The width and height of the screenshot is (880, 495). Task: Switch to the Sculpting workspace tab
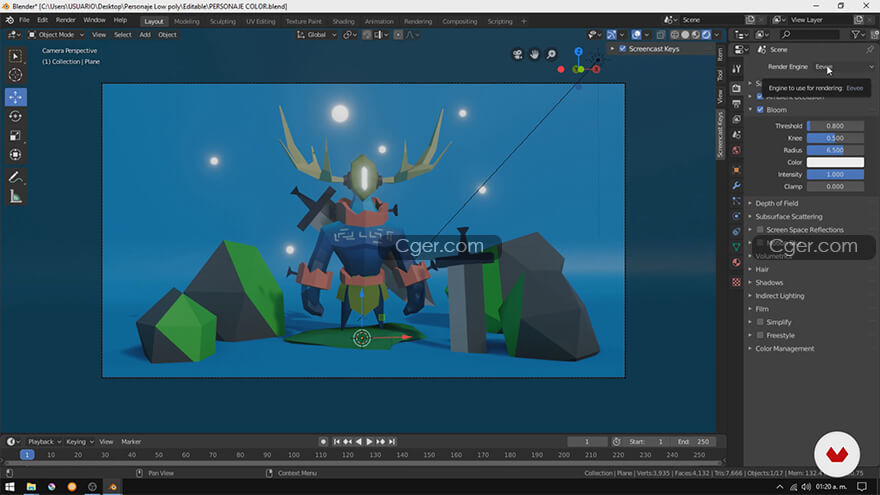(x=222, y=21)
